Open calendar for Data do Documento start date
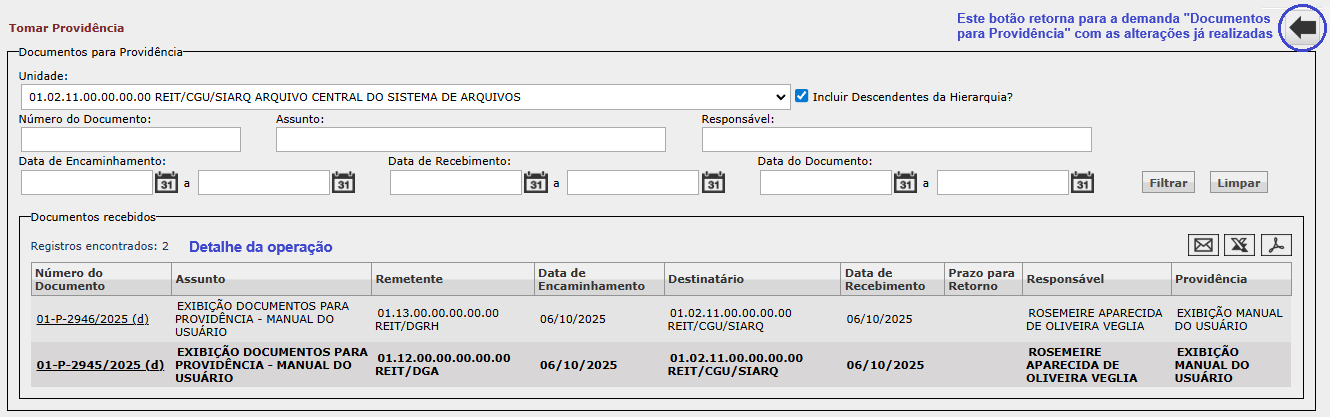The height and width of the screenshot is (417, 1330). (x=905, y=183)
